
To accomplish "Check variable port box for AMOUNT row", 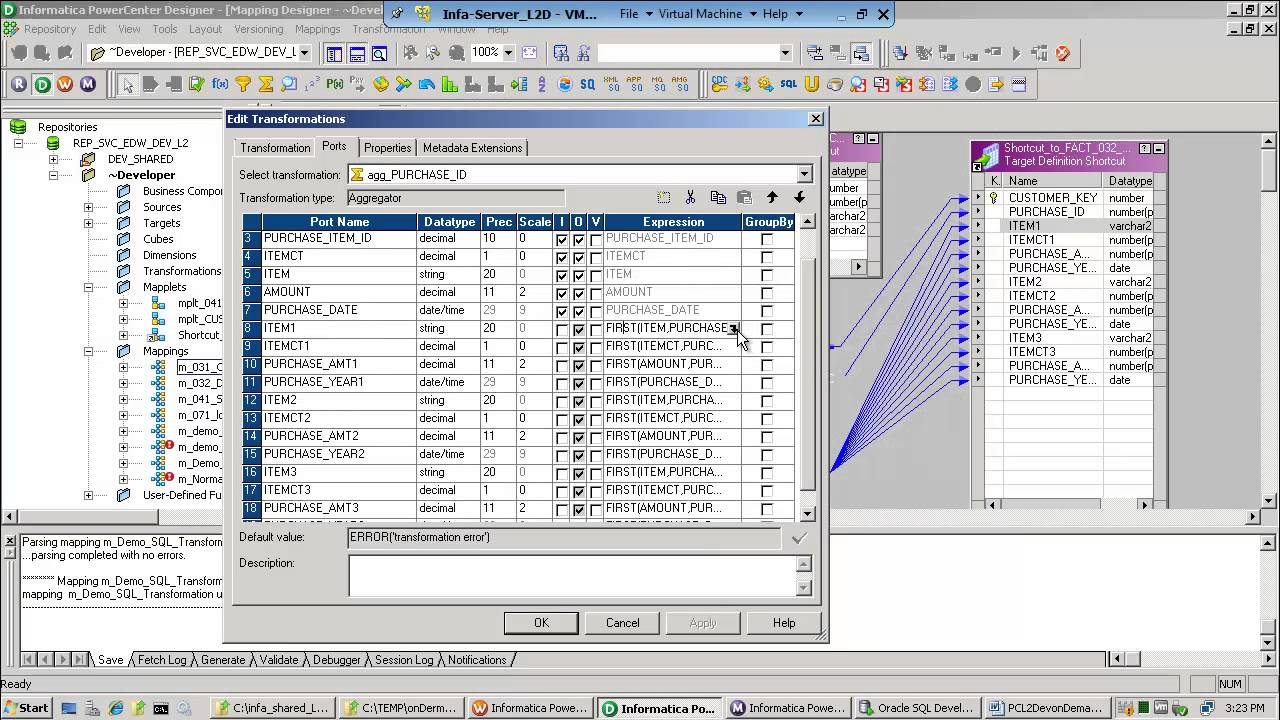I will click(x=596, y=294).
